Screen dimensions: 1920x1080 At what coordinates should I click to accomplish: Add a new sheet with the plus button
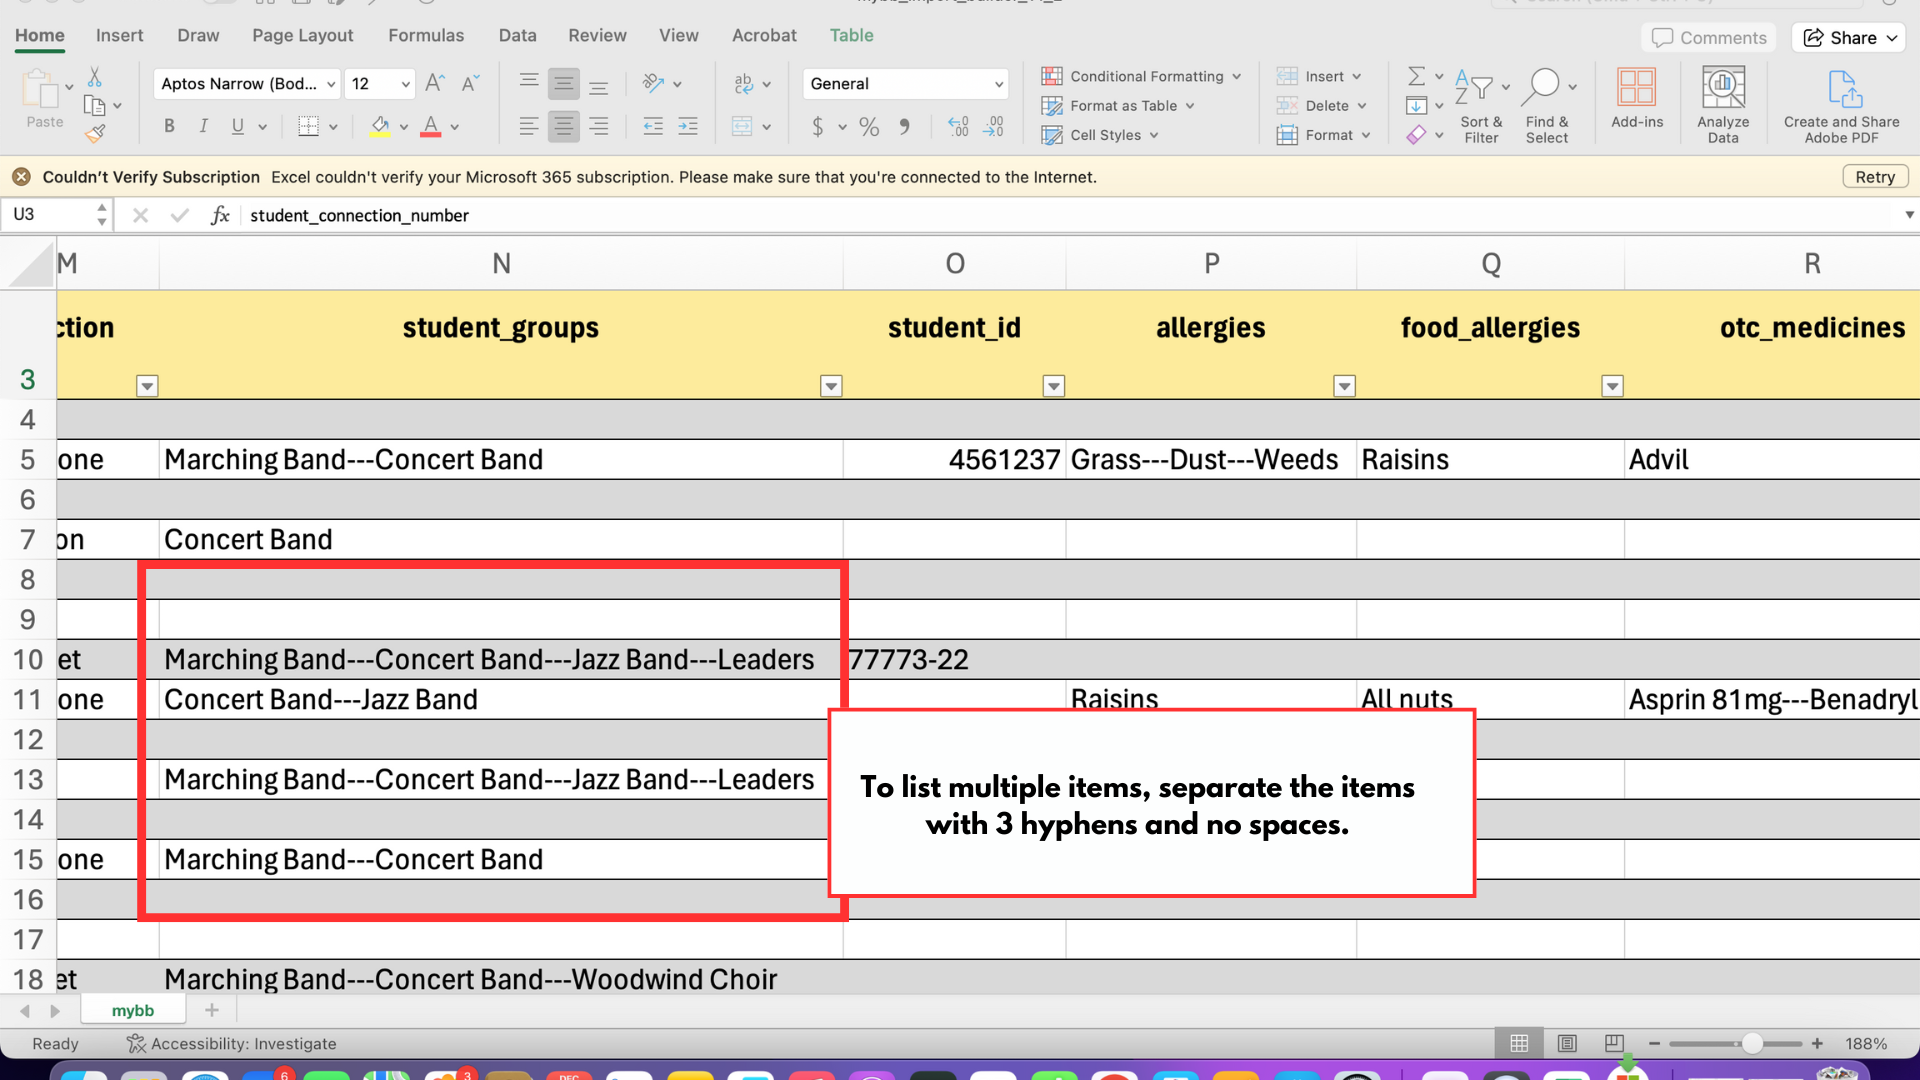(x=212, y=1010)
